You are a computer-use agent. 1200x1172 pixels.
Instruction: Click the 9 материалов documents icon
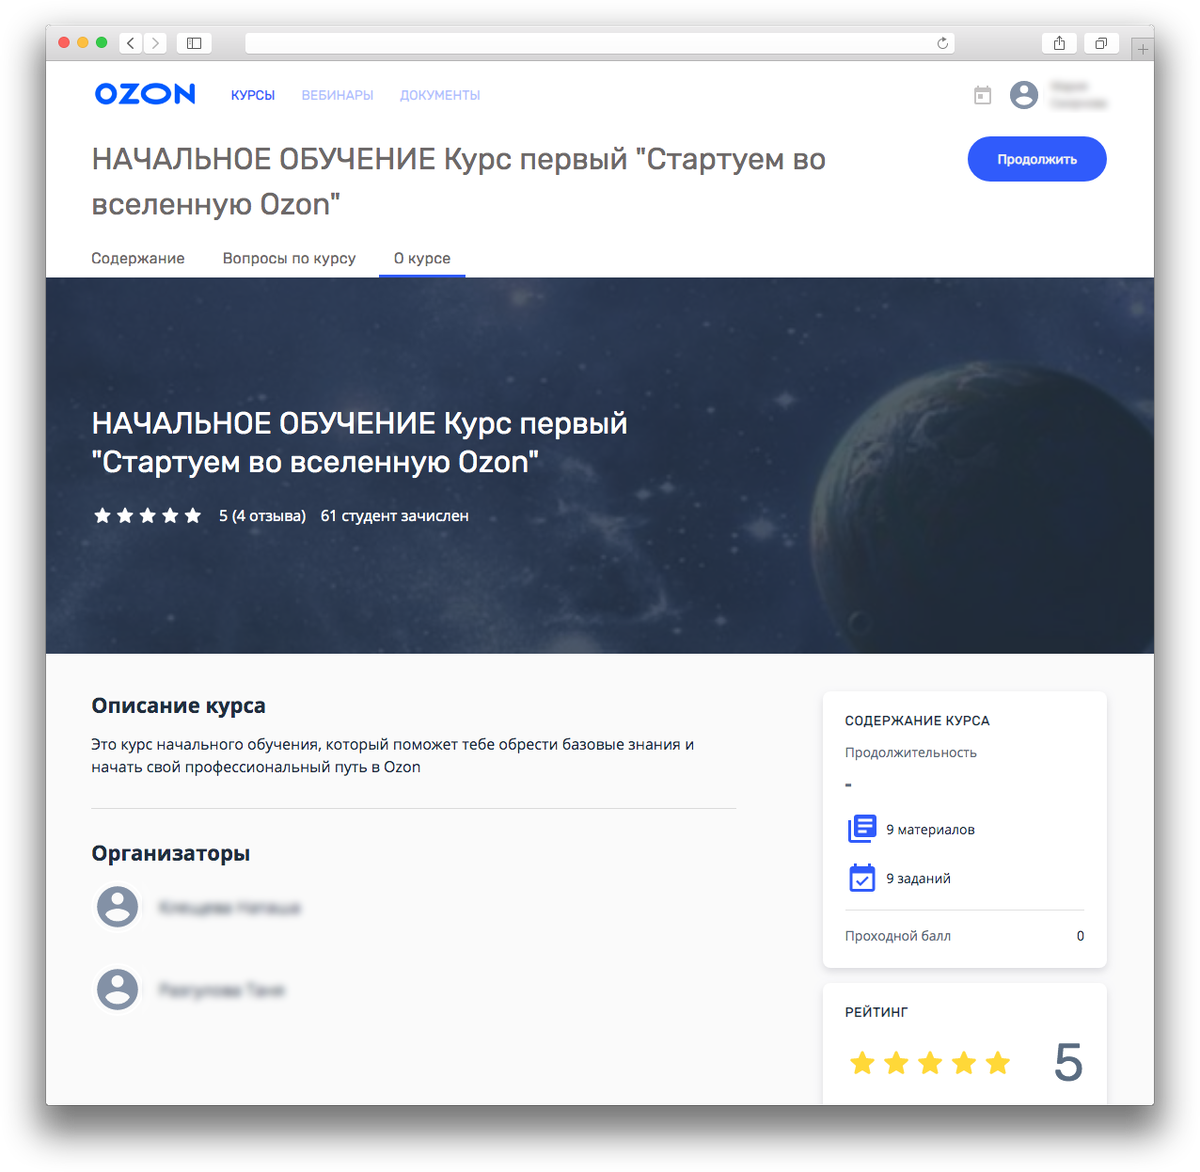pyautogui.click(x=862, y=829)
